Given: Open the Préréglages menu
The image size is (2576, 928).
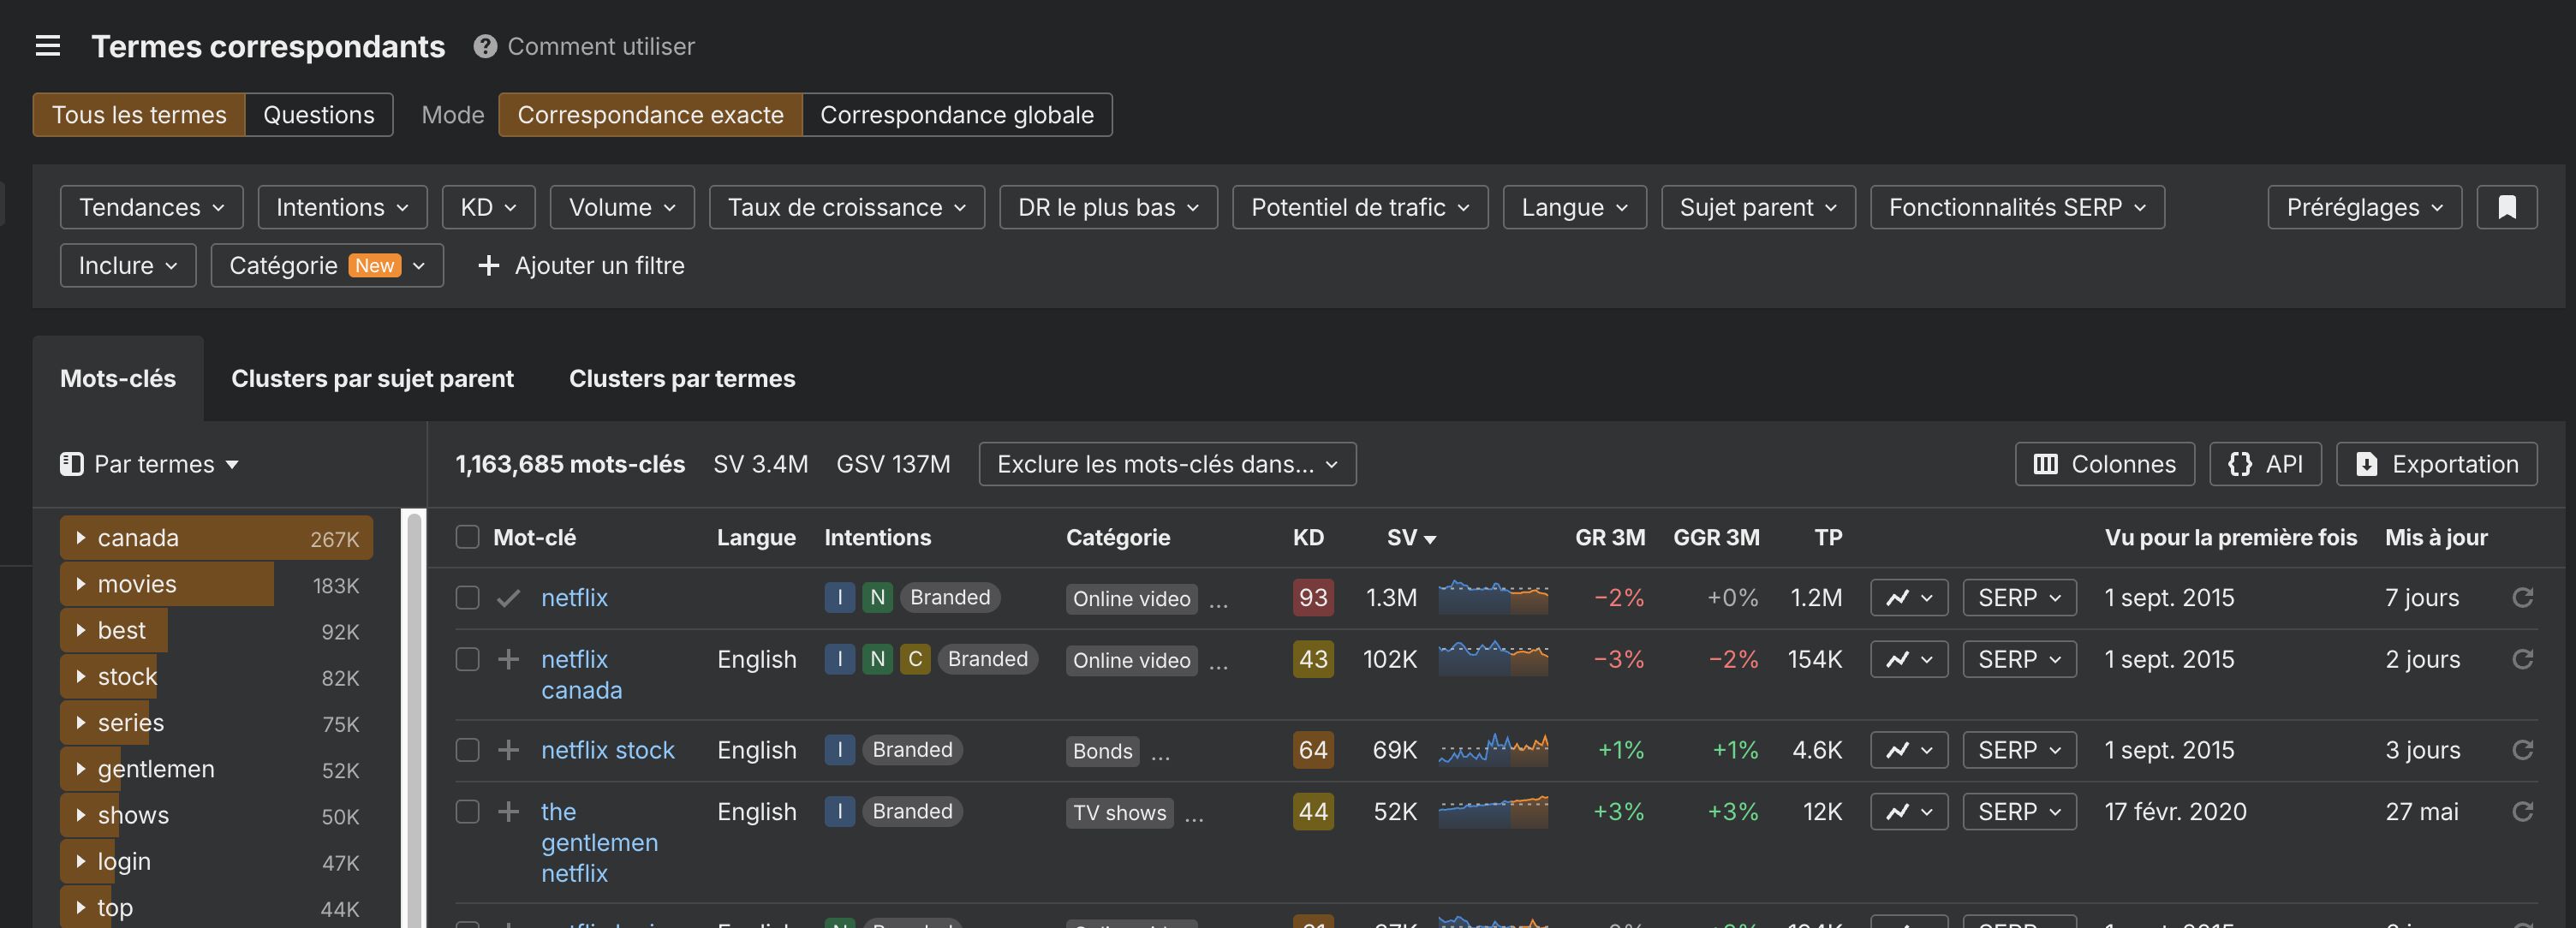Looking at the screenshot, I should [x=2364, y=207].
